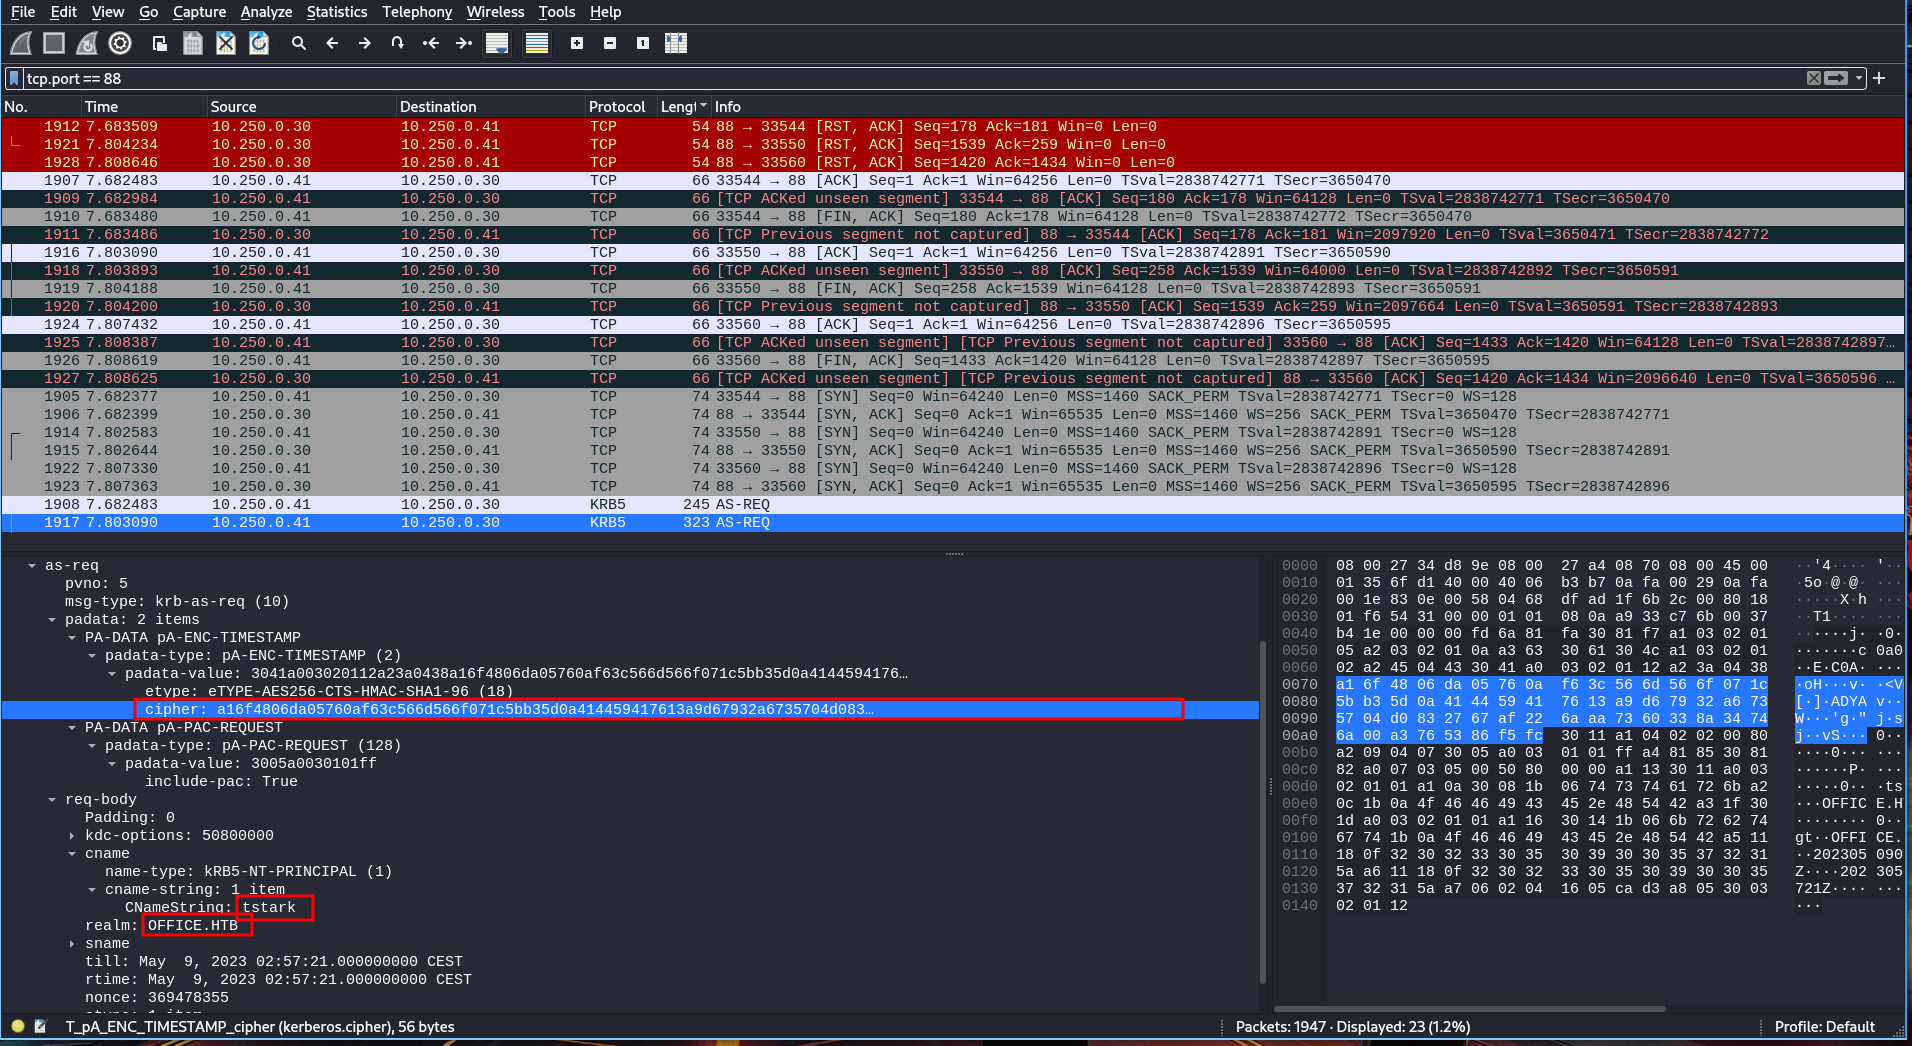Image resolution: width=1912 pixels, height=1046 pixels.
Task: Start capture with the shark fin icon
Action: click(21, 43)
